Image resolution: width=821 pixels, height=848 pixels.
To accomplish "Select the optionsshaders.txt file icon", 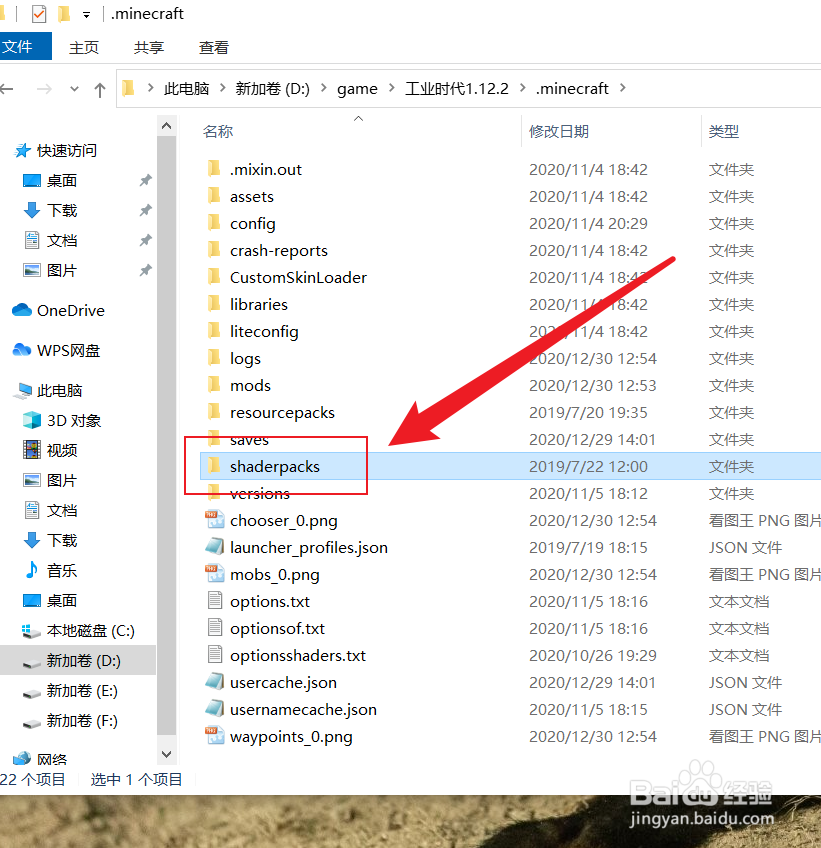I will pyautogui.click(x=215, y=654).
